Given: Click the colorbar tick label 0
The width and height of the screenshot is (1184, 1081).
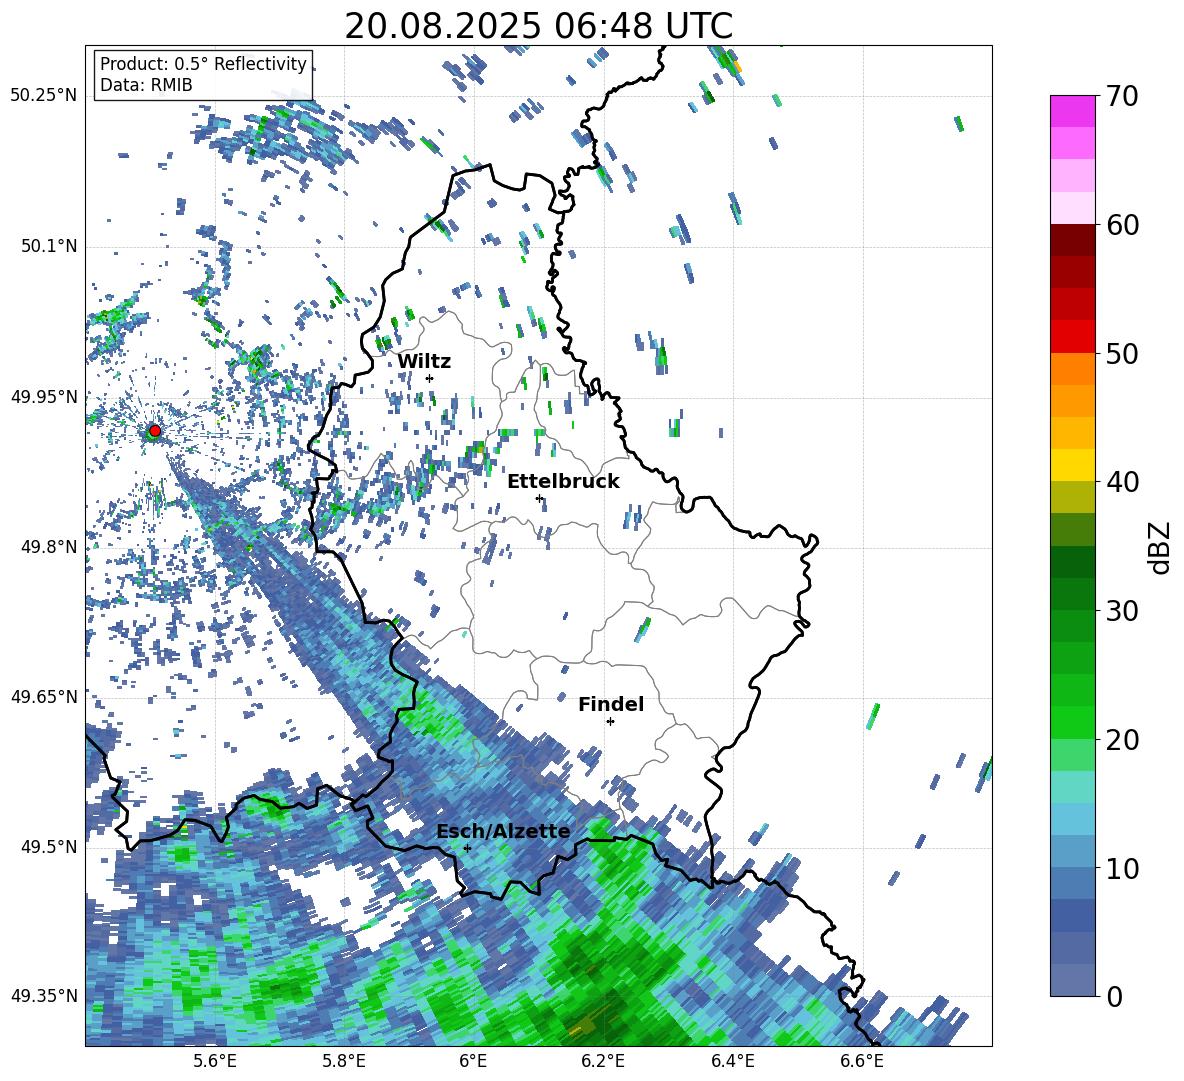Looking at the screenshot, I should tap(1115, 997).
